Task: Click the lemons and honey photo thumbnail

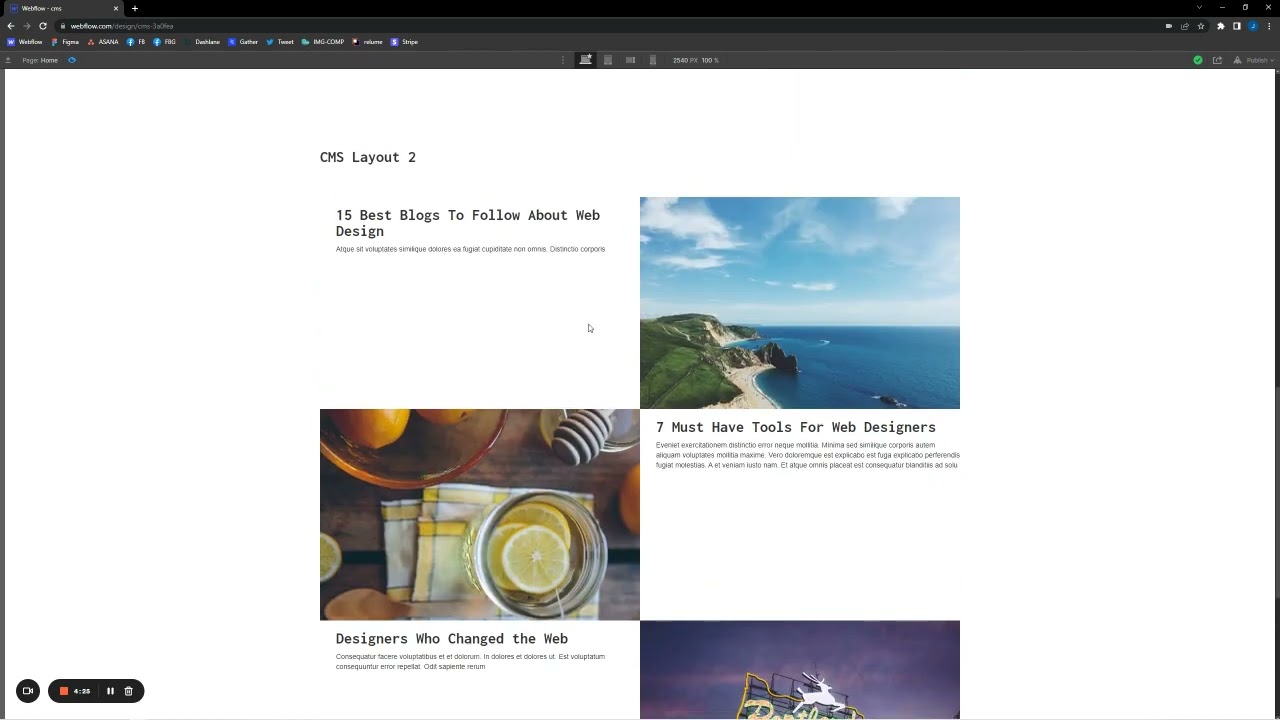Action: [480, 514]
